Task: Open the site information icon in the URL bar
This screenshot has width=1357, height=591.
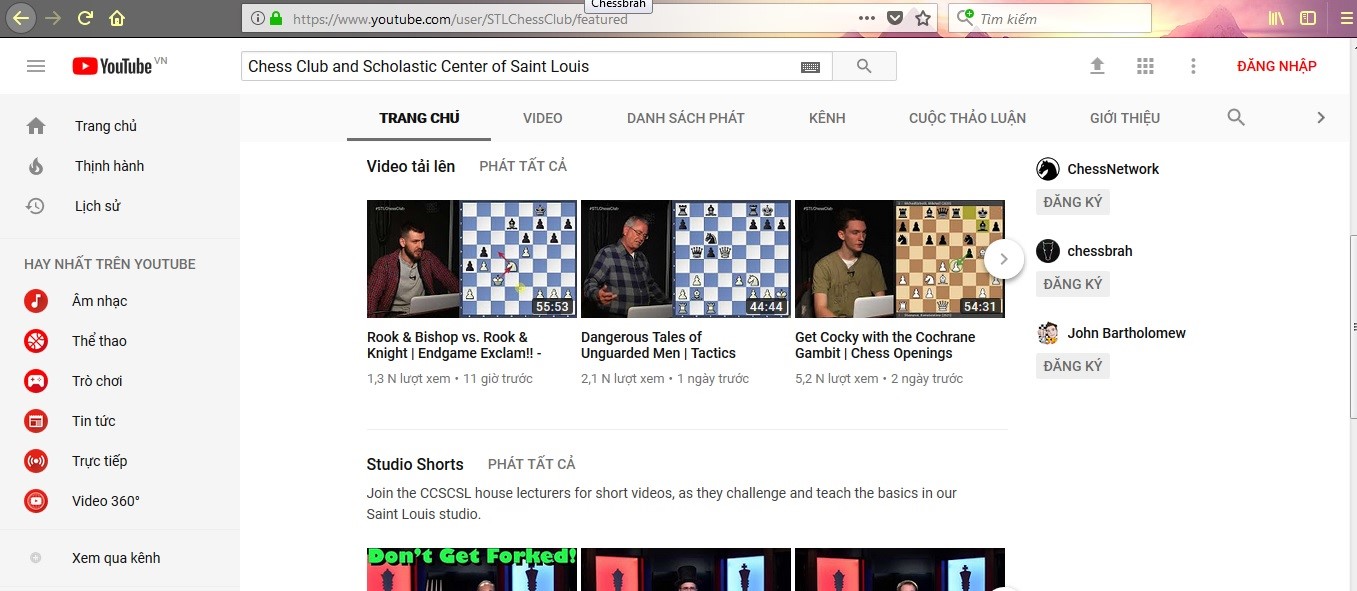Action: [x=257, y=19]
